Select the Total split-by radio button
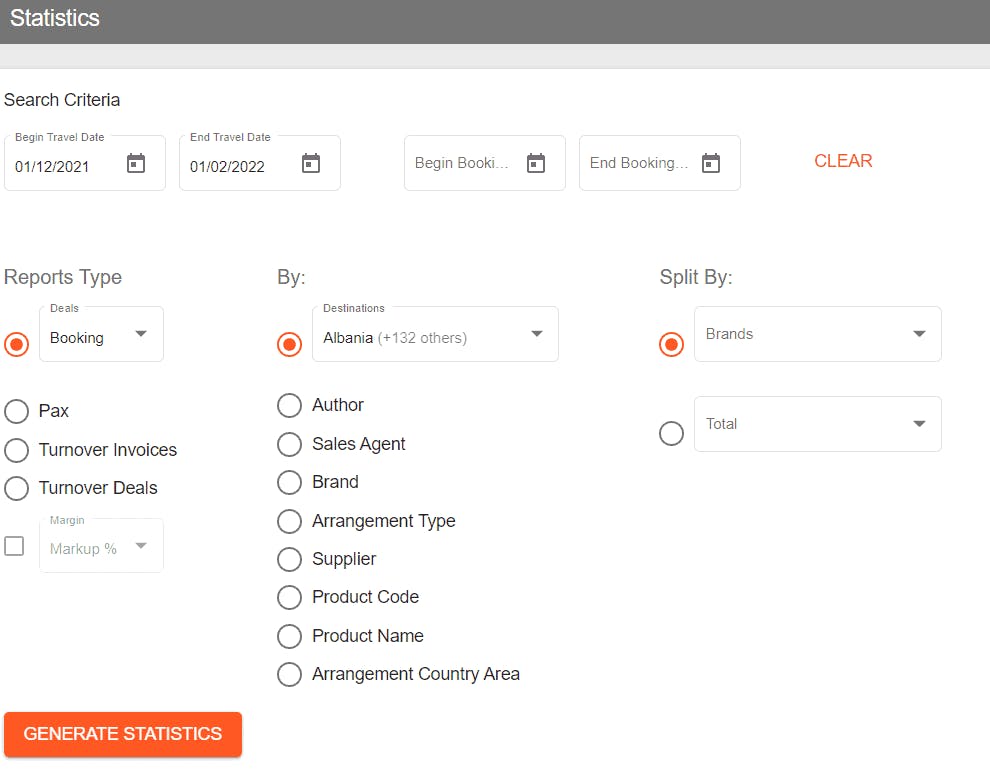This screenshot has height=780, width=990. [672, 434]
